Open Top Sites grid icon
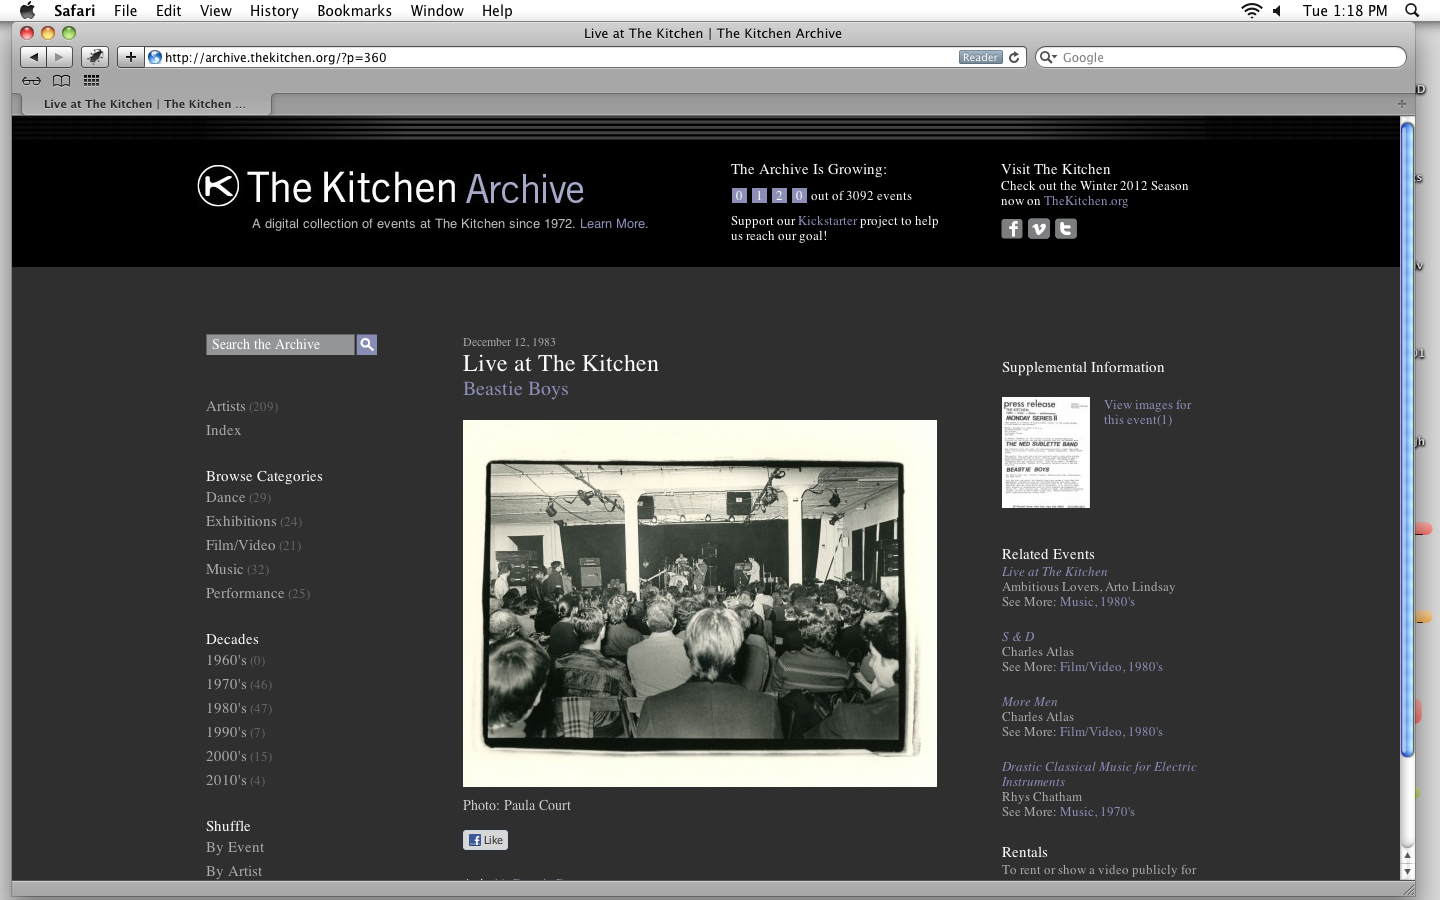The image size is (1440, 900). [x=91, y=81]
